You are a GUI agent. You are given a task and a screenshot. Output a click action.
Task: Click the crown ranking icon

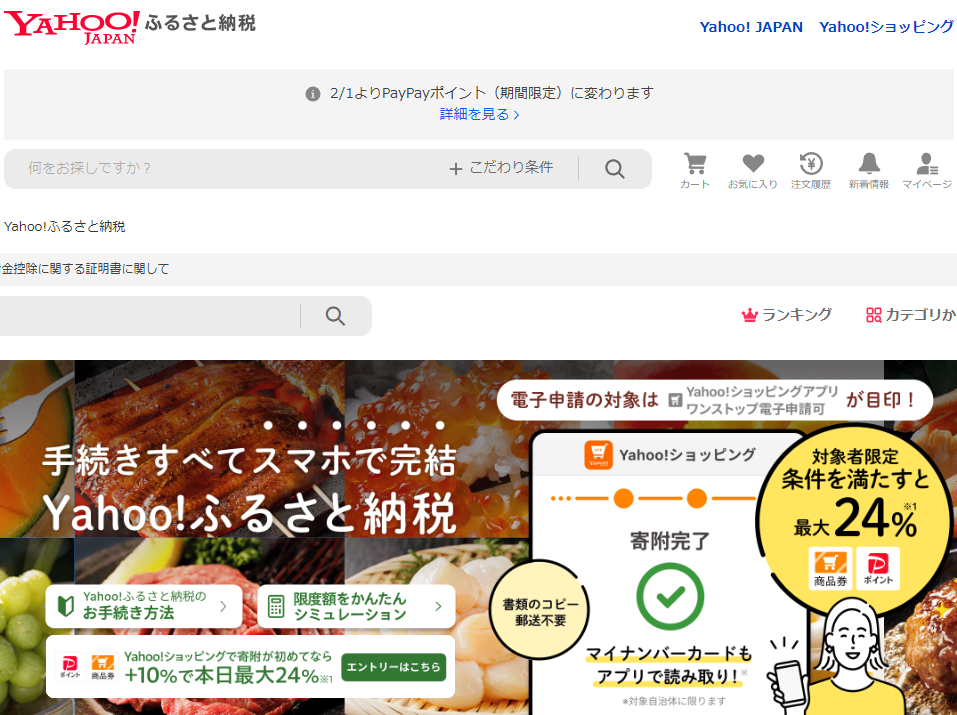749,315
